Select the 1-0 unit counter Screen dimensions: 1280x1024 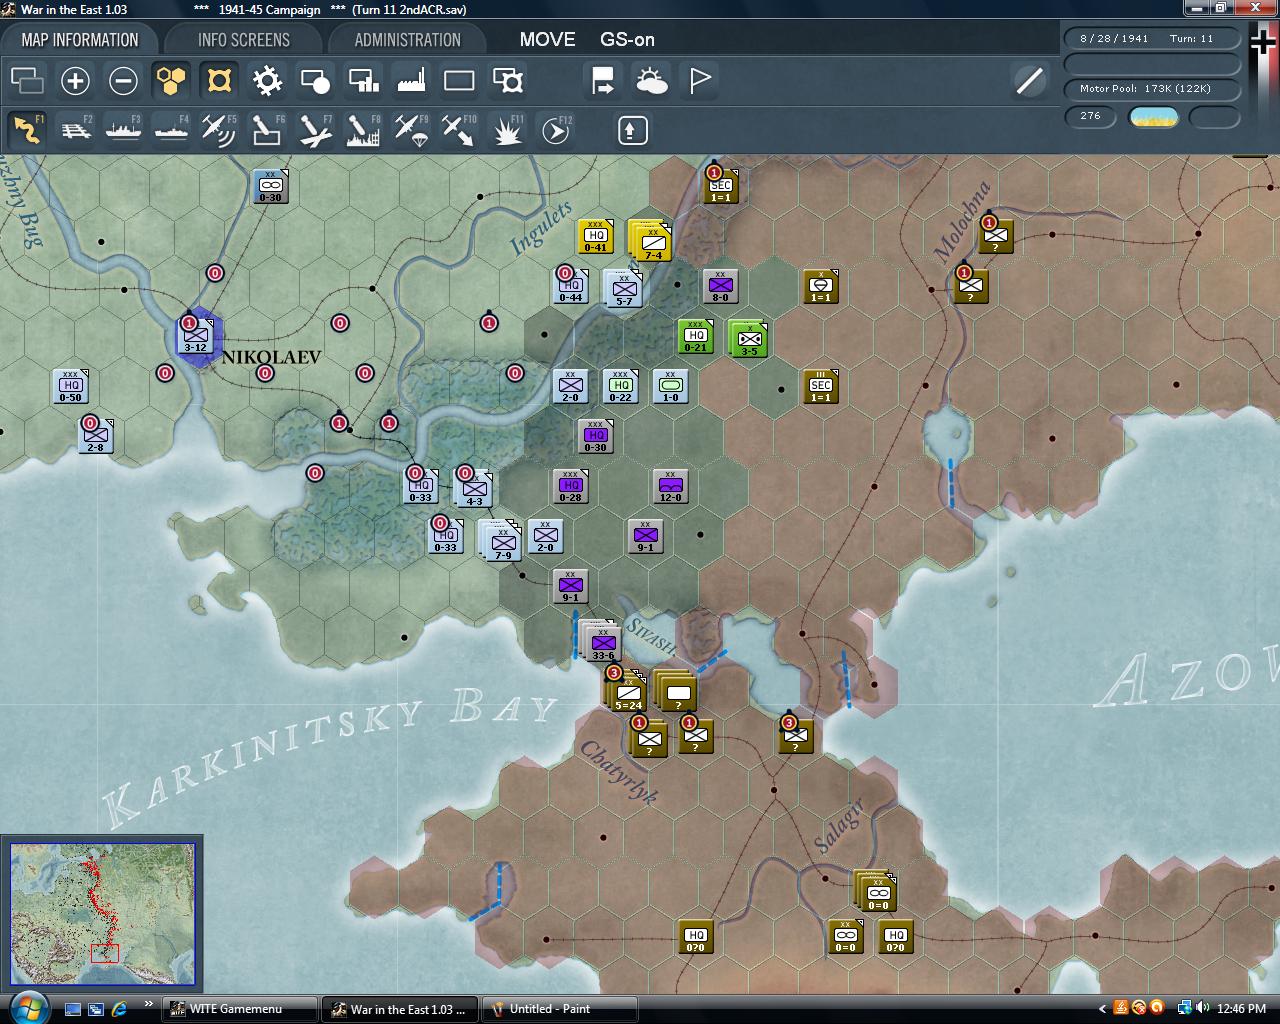670,386
